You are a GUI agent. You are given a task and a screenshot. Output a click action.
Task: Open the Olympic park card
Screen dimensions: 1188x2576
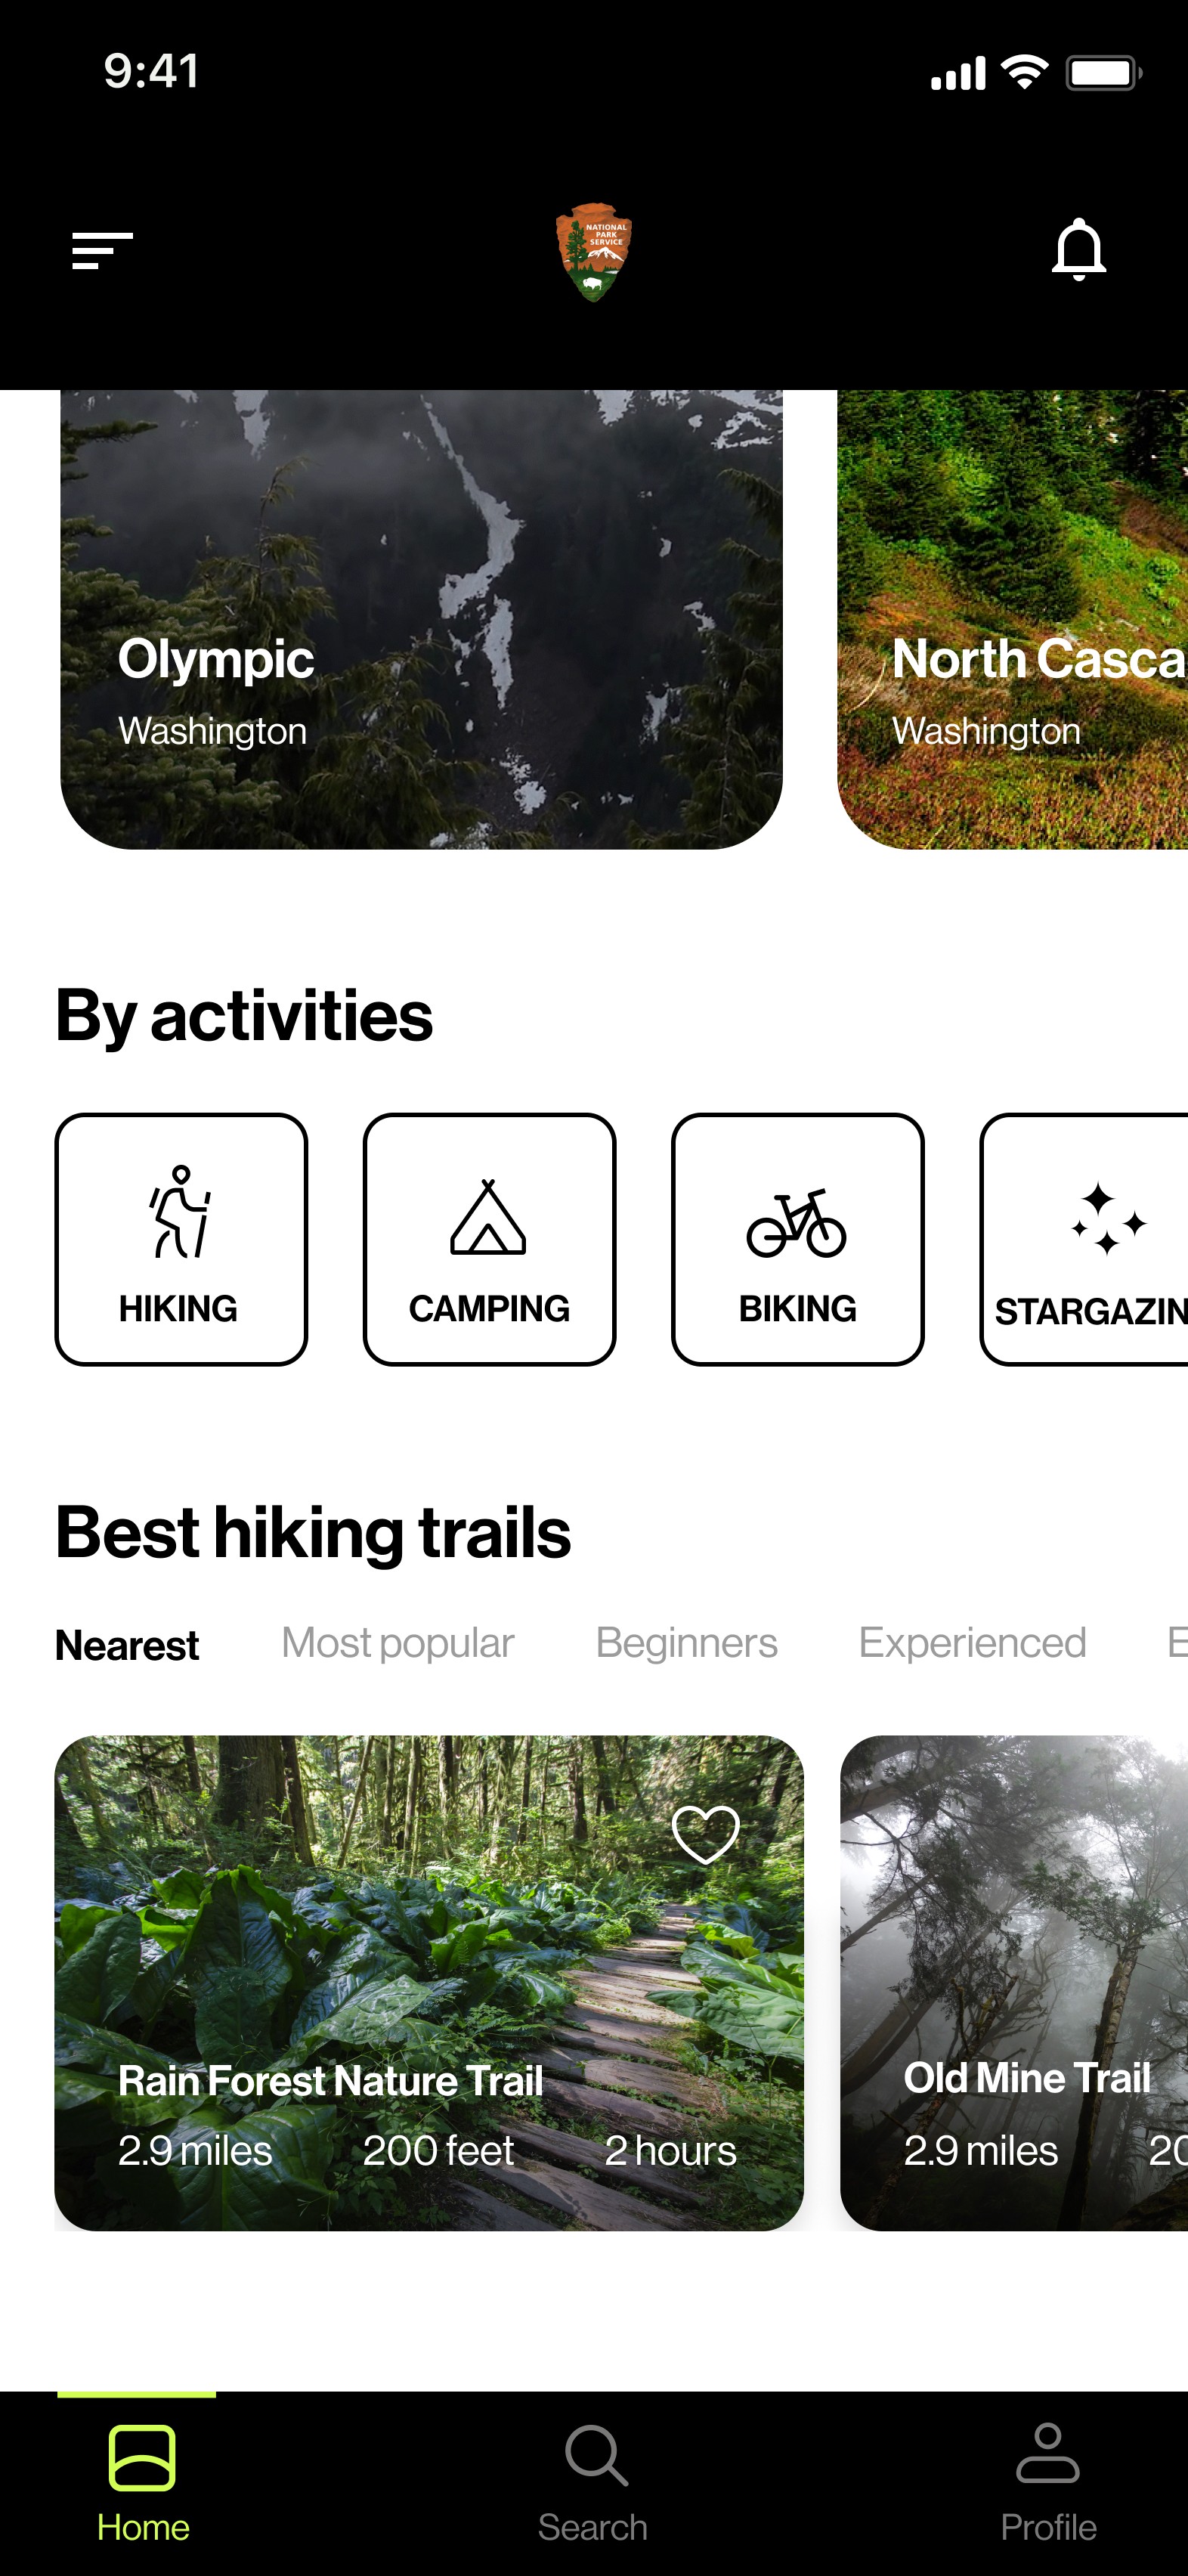[421, 619]
